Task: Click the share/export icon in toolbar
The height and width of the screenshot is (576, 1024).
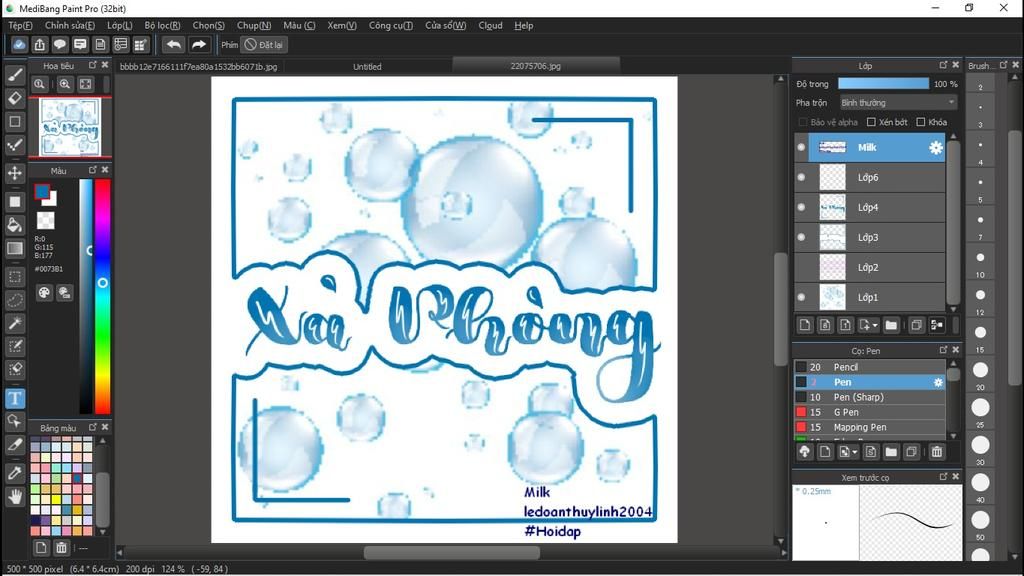Action: [x=40, y=44]
